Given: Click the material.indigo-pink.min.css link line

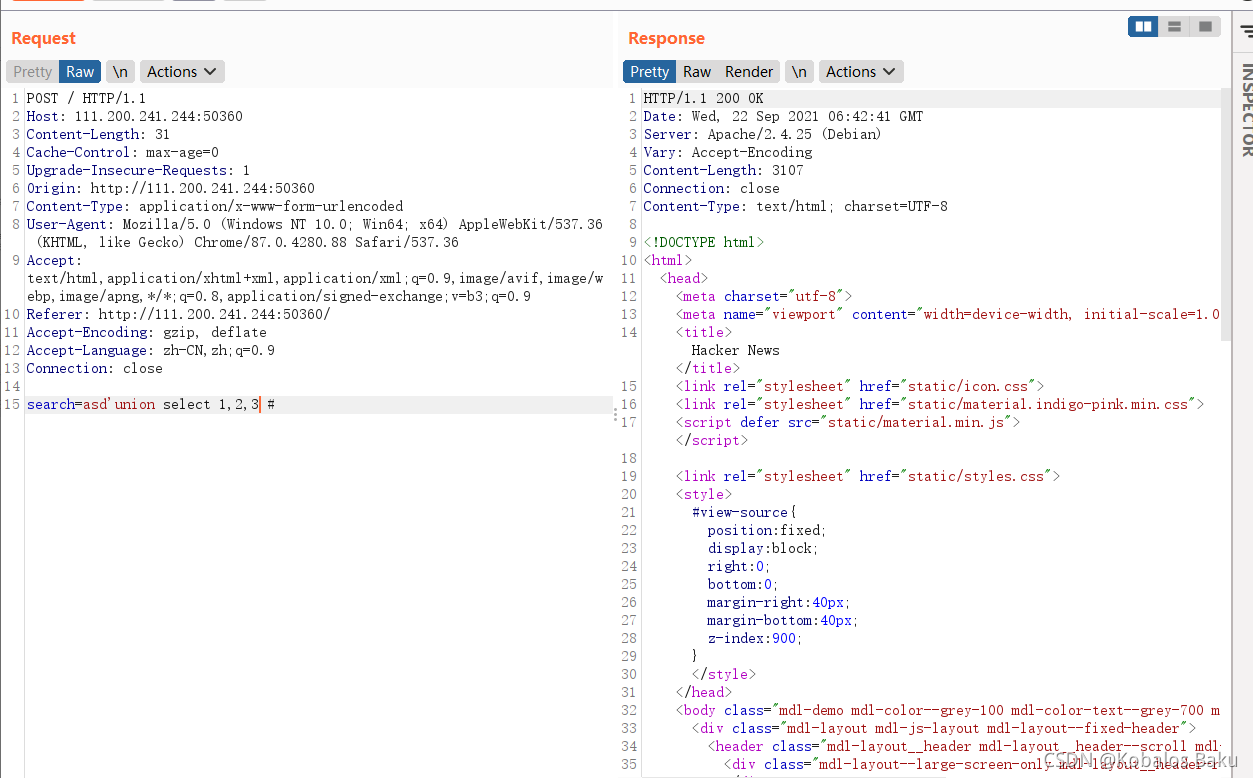Looking at the screenshot, I should 940,404.
